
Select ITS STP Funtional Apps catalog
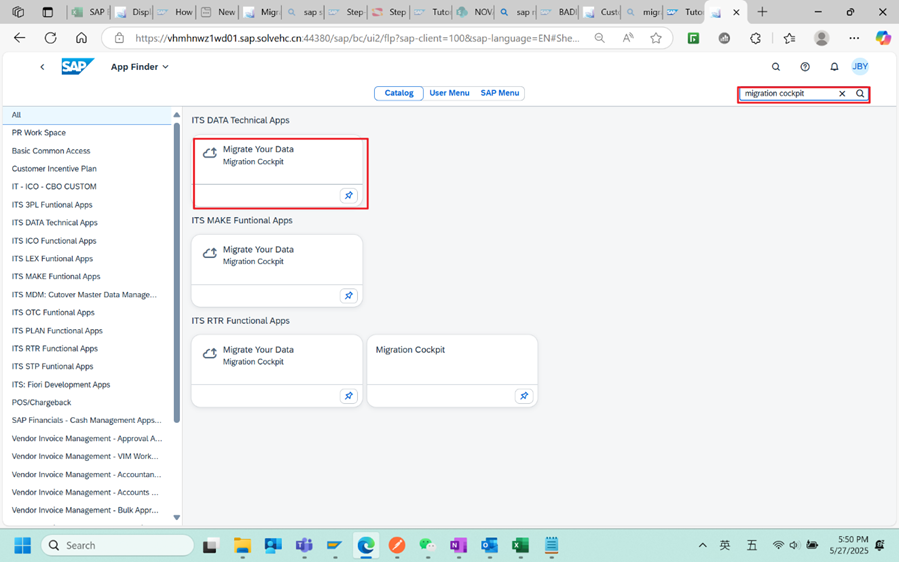coord(88,366)
